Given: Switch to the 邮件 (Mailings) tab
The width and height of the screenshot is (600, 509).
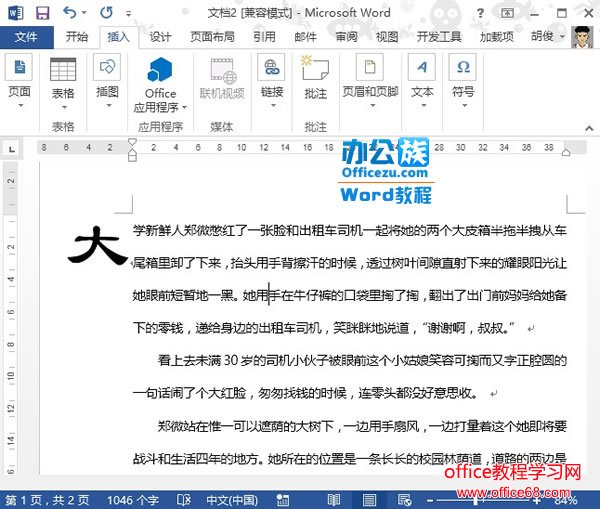Looking at the screenshot, I should [x=305, y=37].
